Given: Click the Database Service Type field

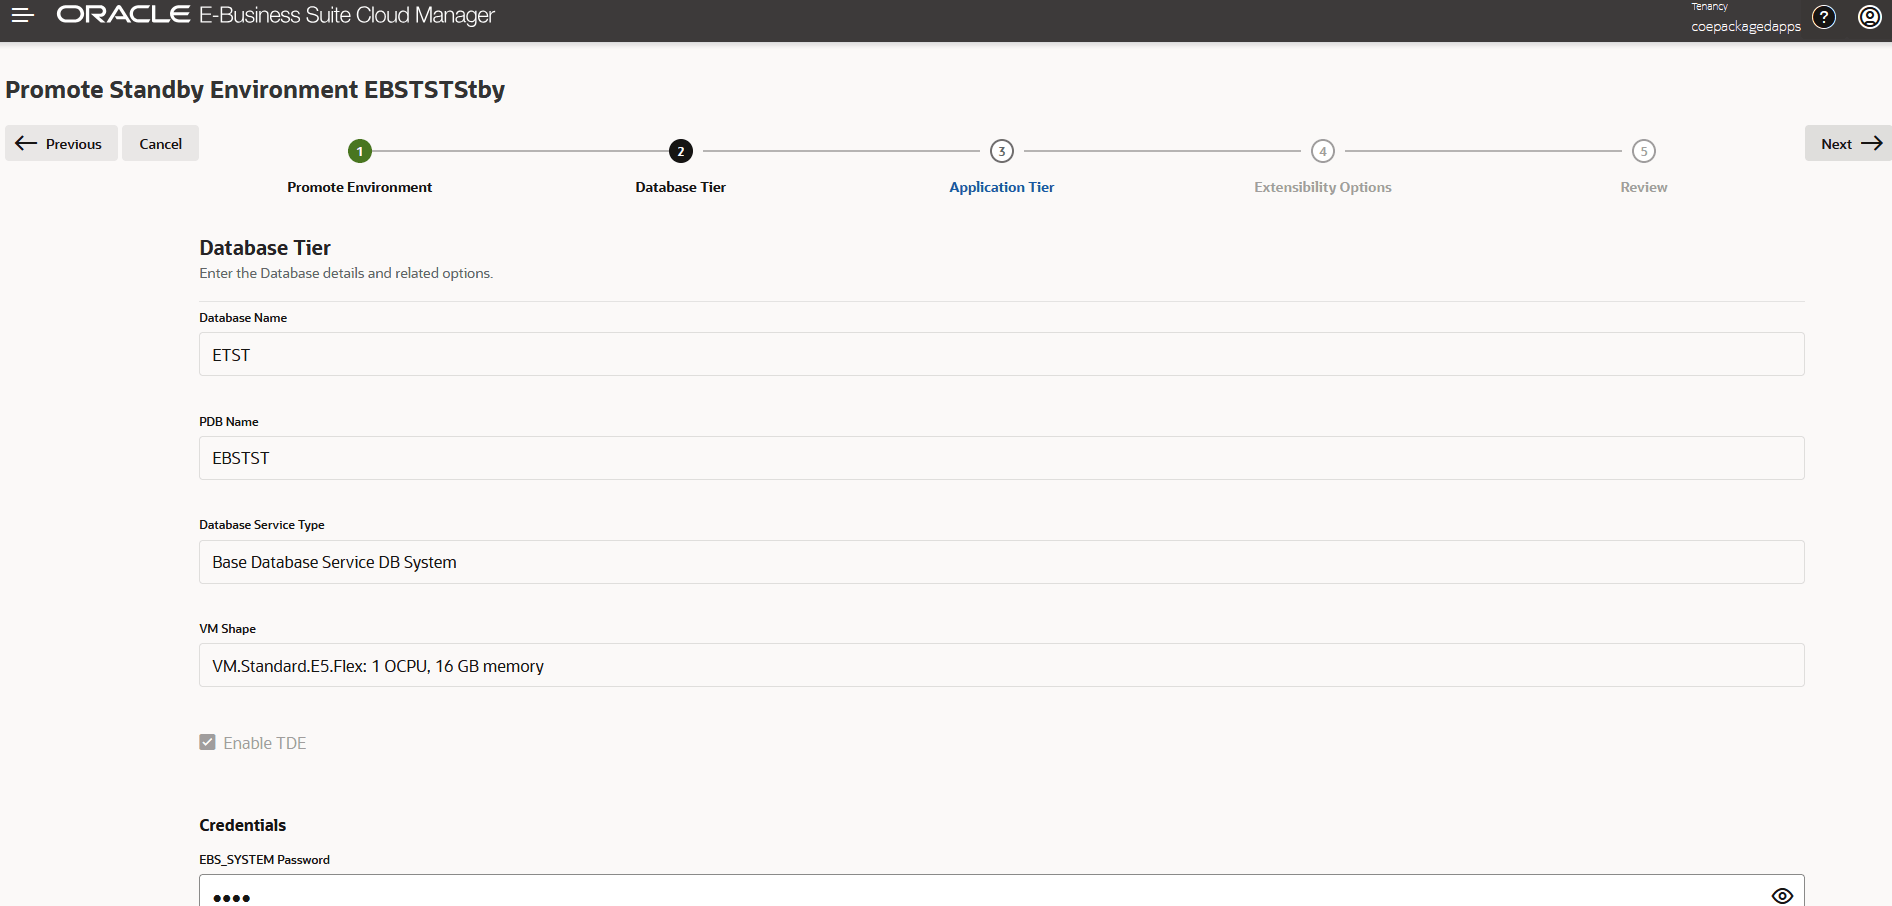Looking at the screenshot, I should pos(1002,562).
